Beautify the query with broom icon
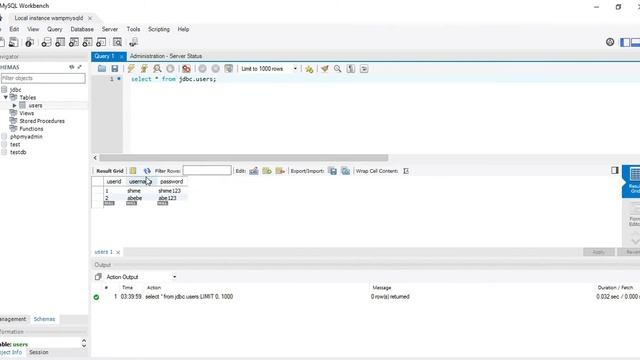640x360 pixels. [324, 69]
